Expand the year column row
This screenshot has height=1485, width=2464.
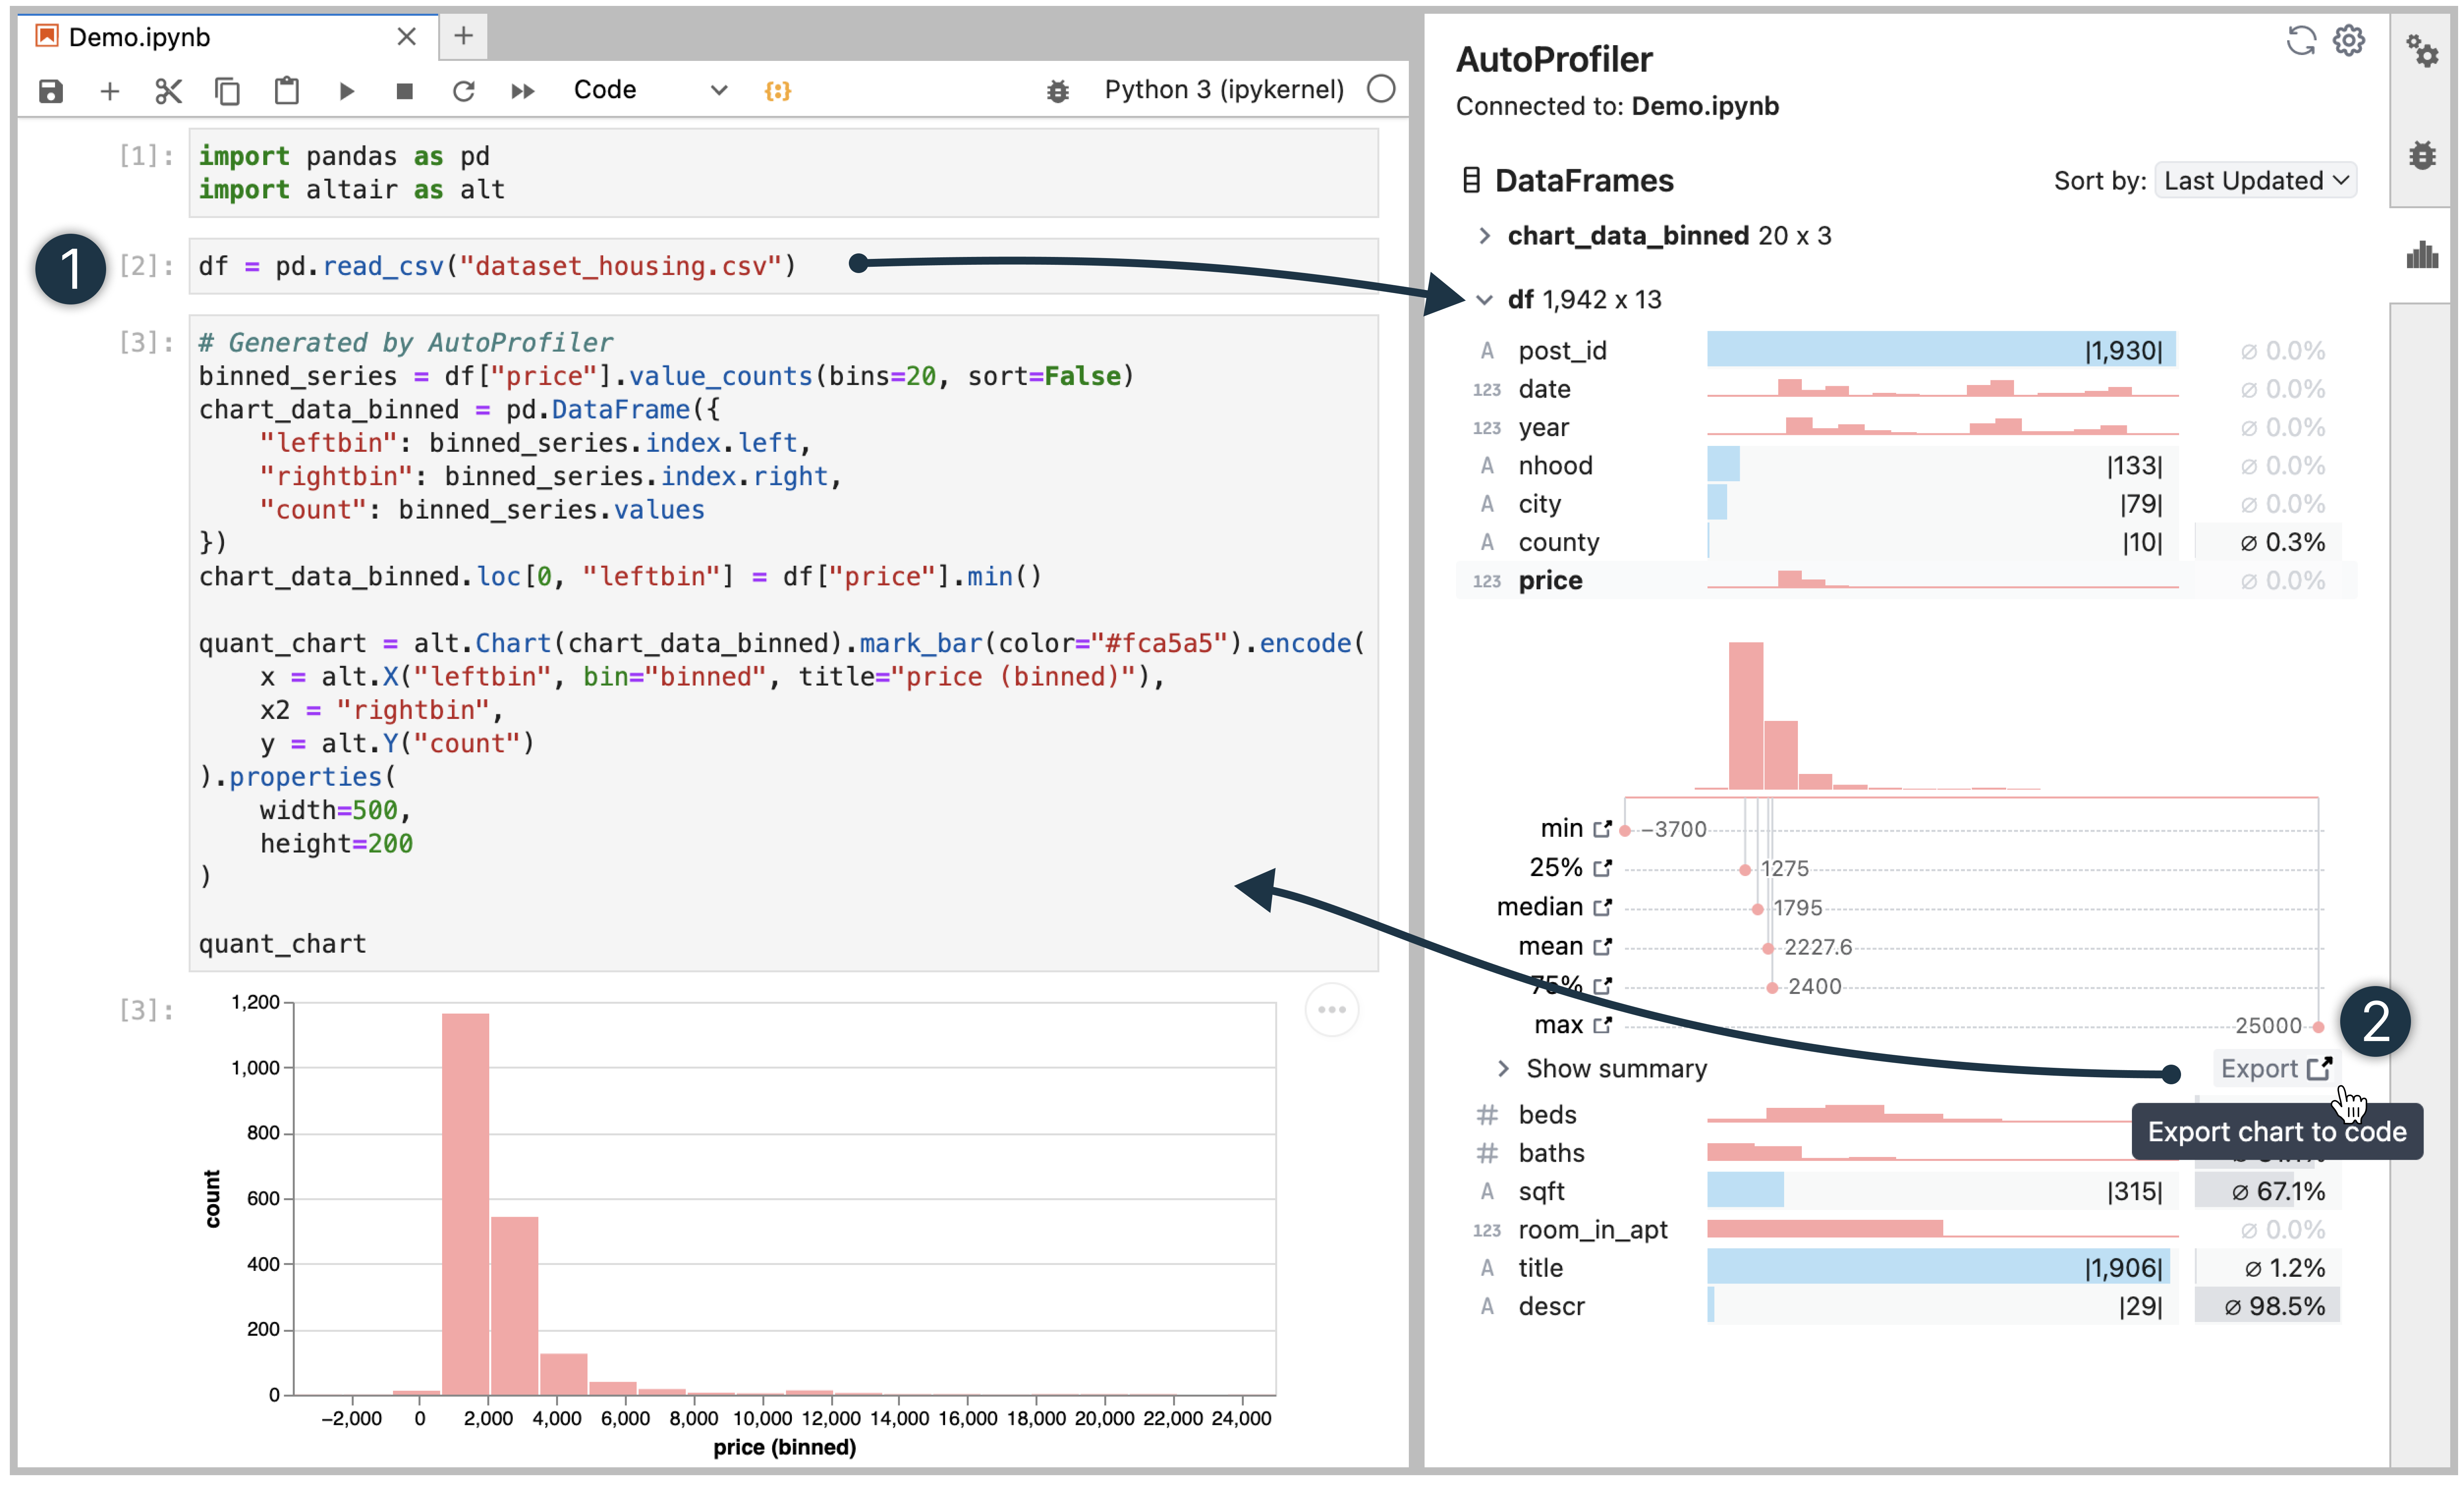click(x=1906, y=428)
